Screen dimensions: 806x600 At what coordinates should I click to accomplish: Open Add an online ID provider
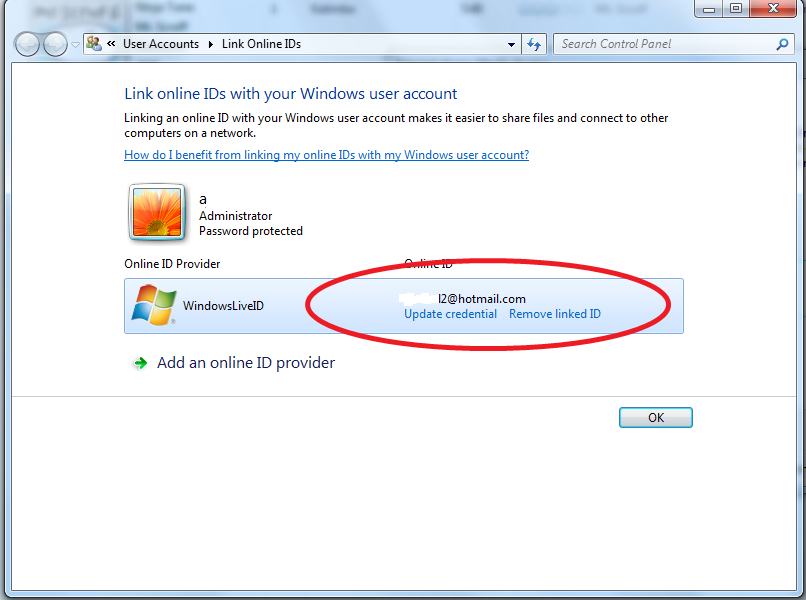pyautogui.click(x=246, y=363)
